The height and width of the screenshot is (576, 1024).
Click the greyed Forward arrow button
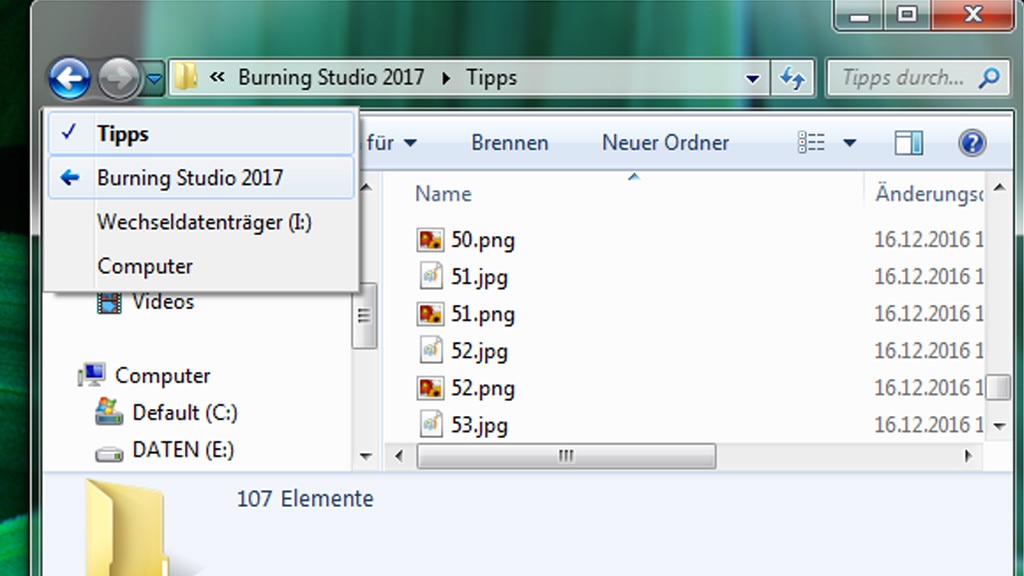click(118, 78)
